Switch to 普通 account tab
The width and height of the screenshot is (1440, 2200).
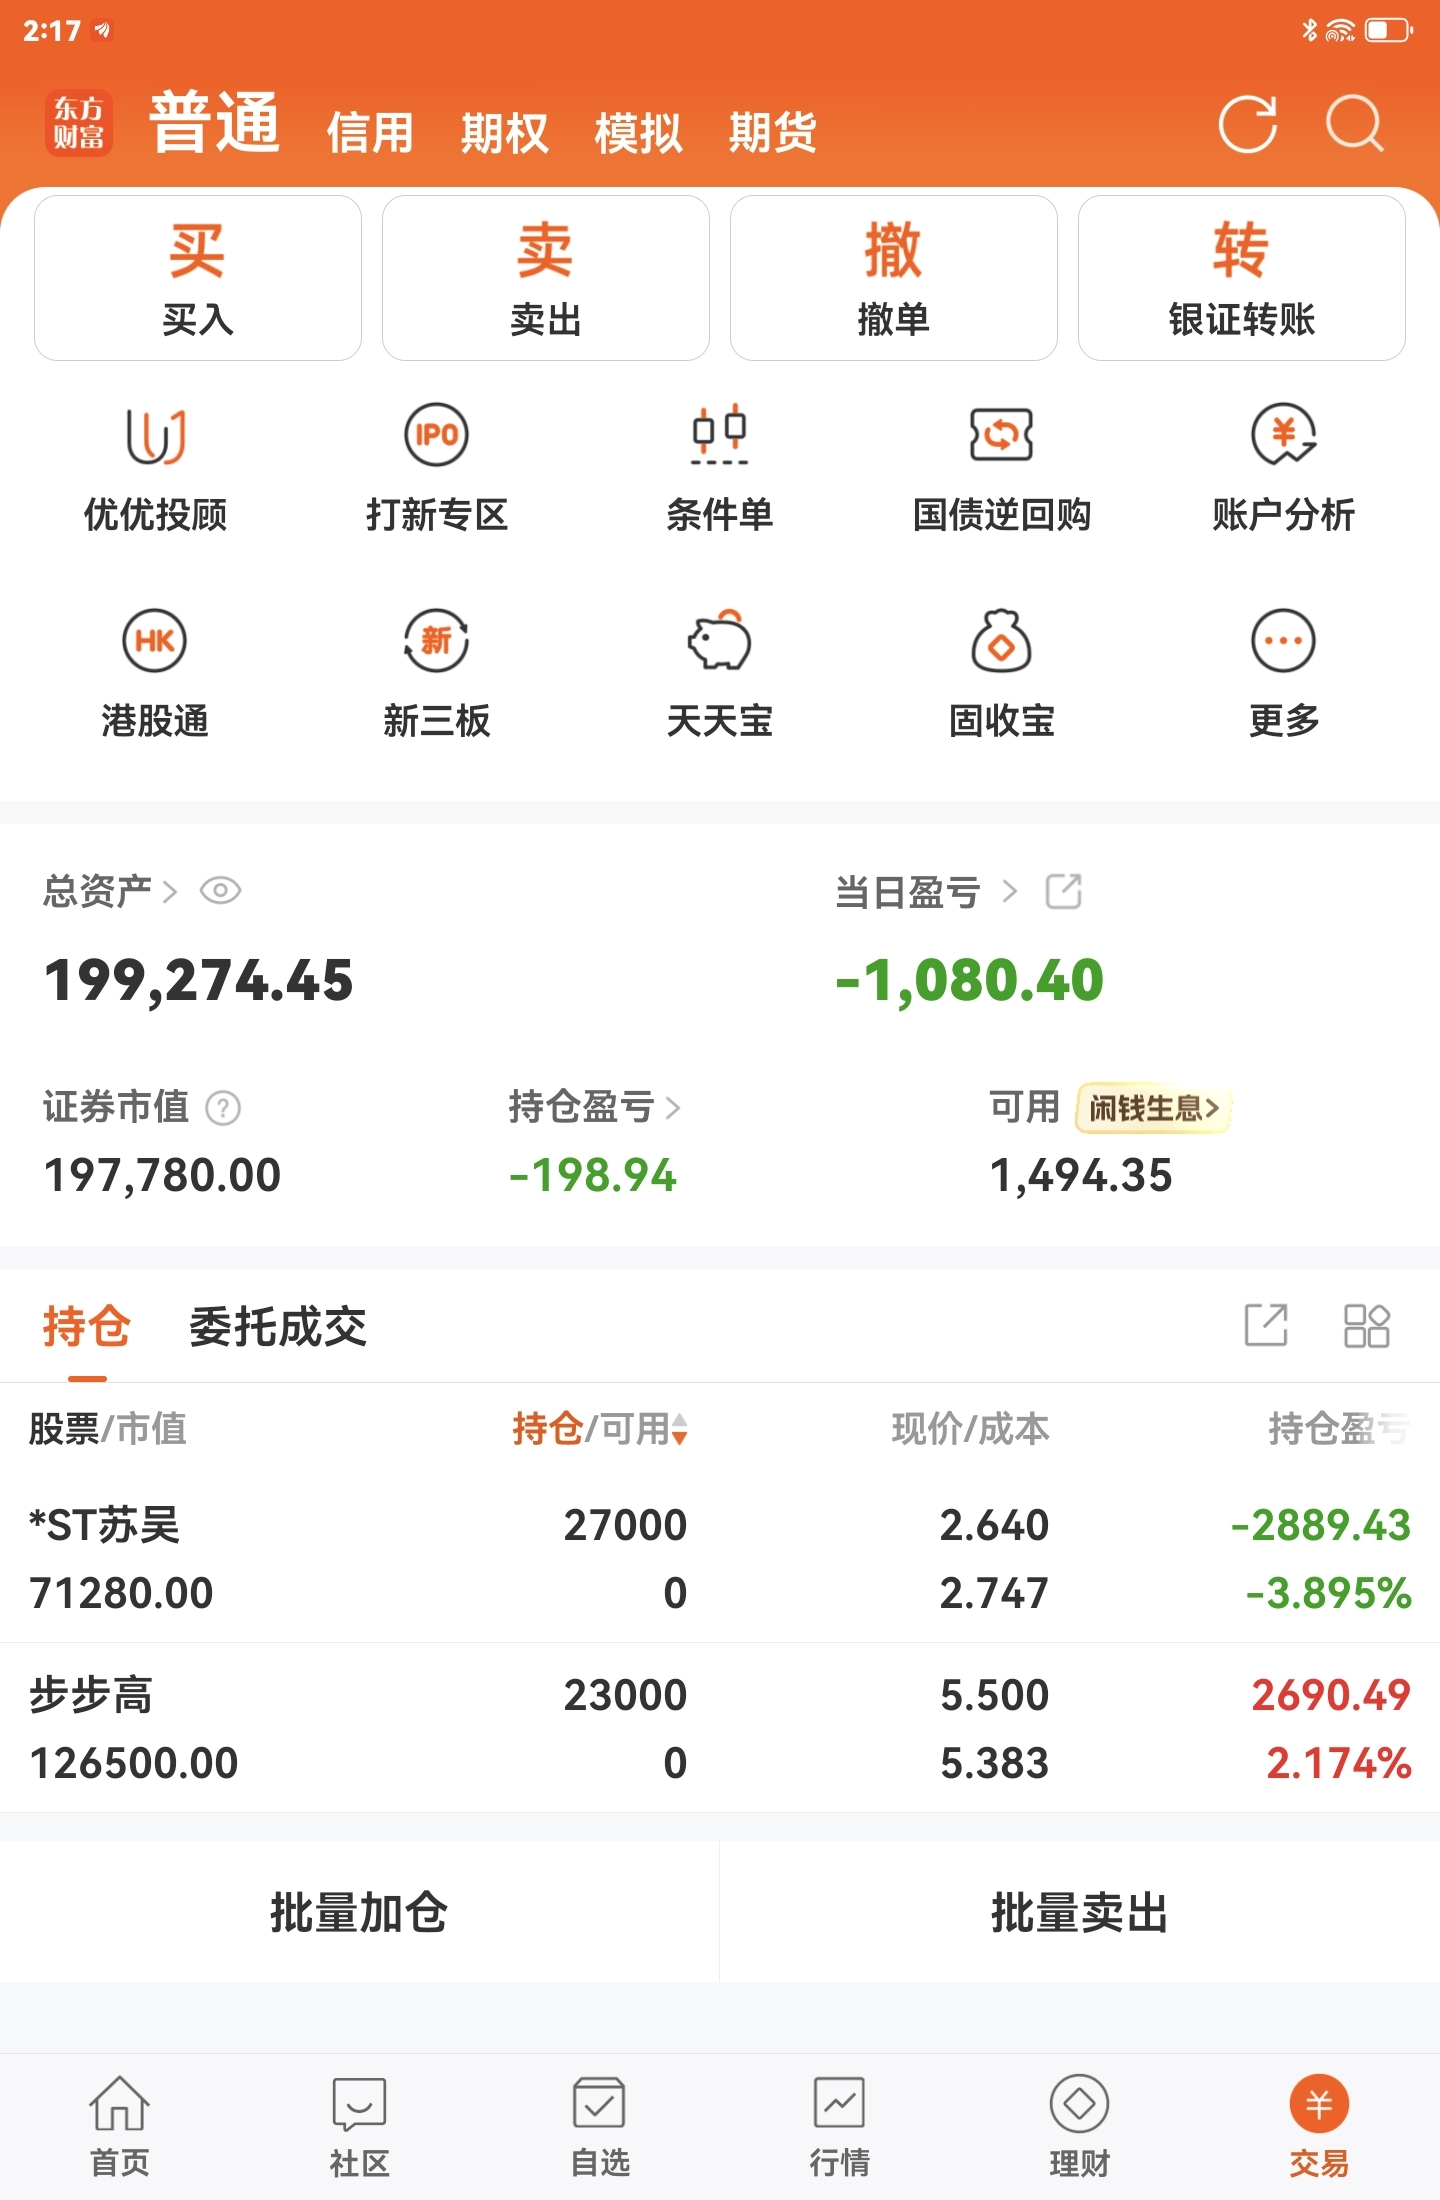pyautogui.click(x=215, y=123)
